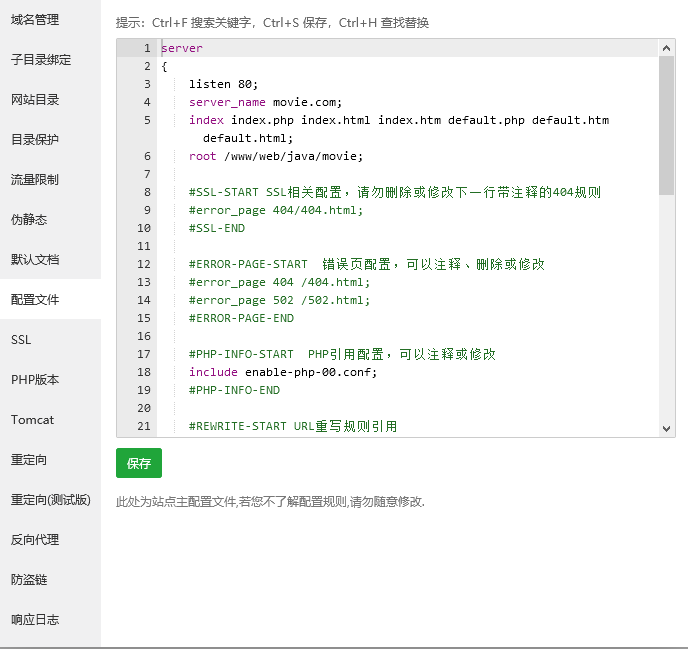Click the '#SSL-END' comment line
688x649 pixels.
click(x=217, y=228)
